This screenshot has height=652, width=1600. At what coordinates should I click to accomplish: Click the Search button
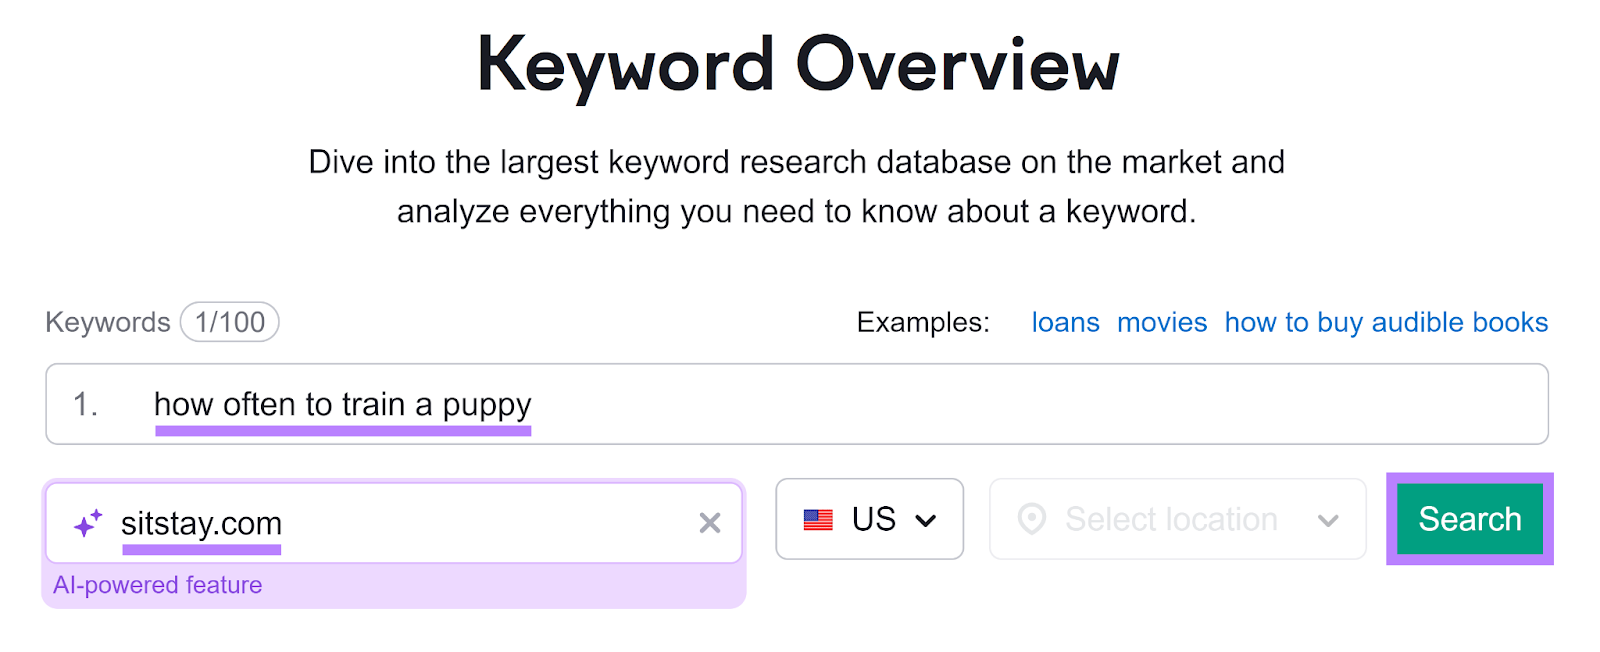1469,519
